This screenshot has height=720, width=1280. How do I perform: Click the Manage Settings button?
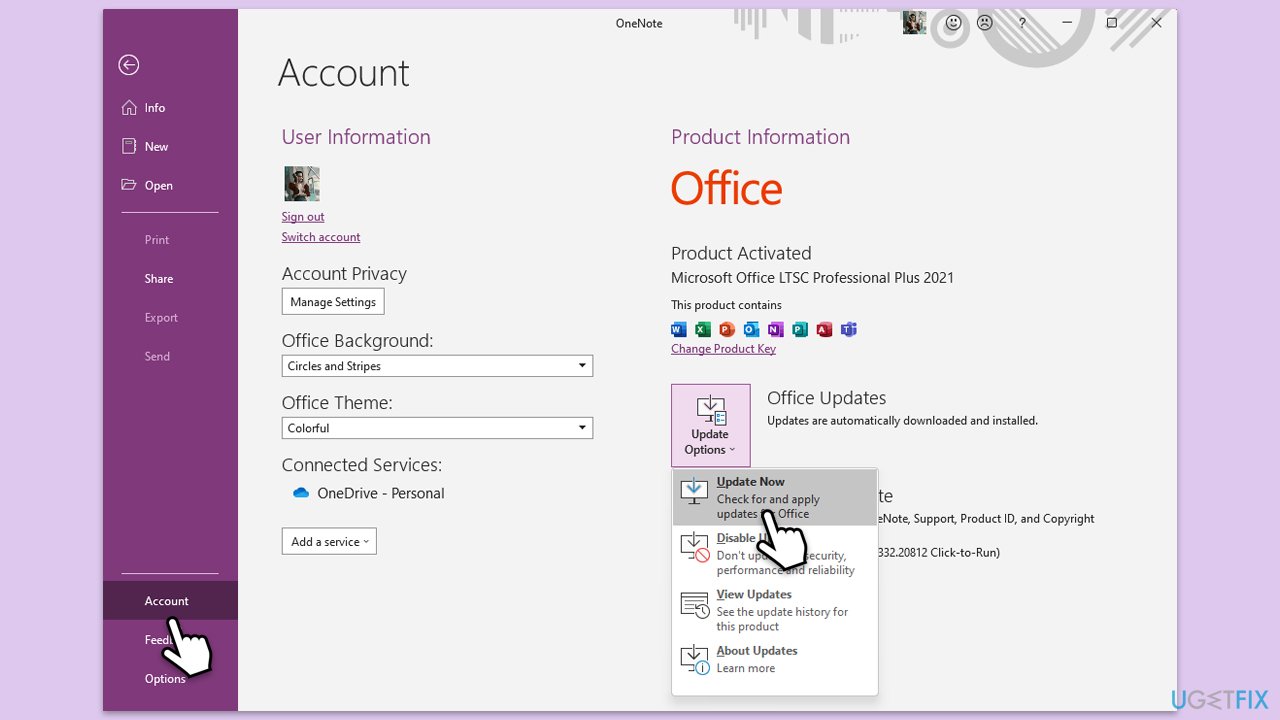click(333, 302)
